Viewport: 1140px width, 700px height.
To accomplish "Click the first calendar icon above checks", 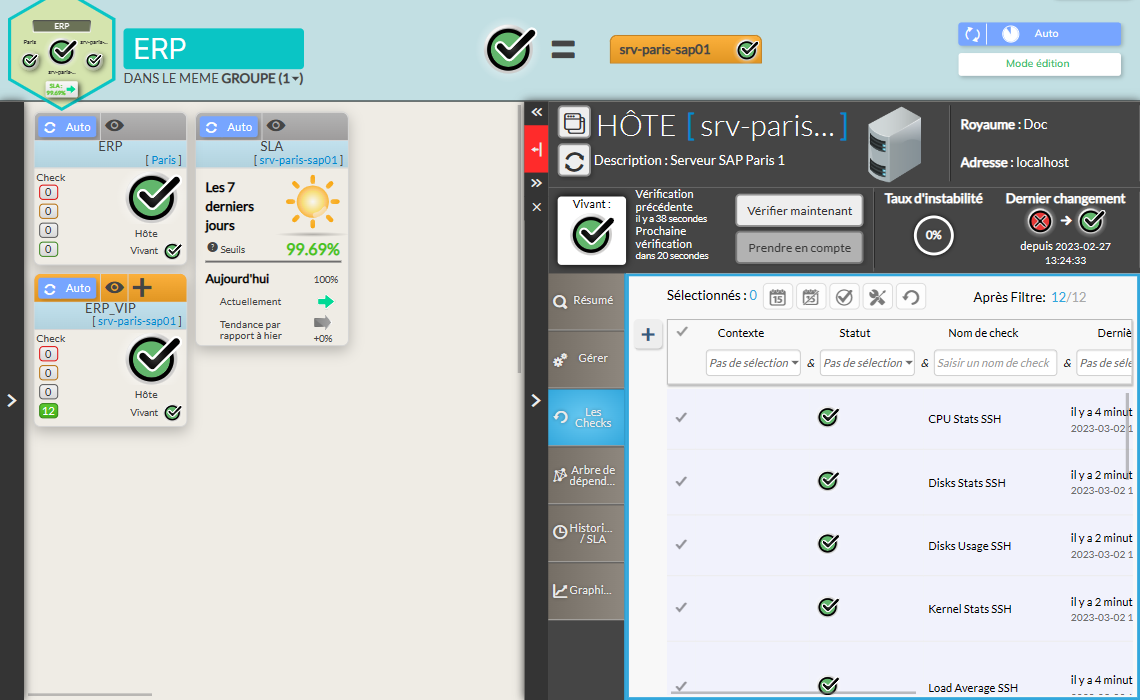I will (778, 297).
